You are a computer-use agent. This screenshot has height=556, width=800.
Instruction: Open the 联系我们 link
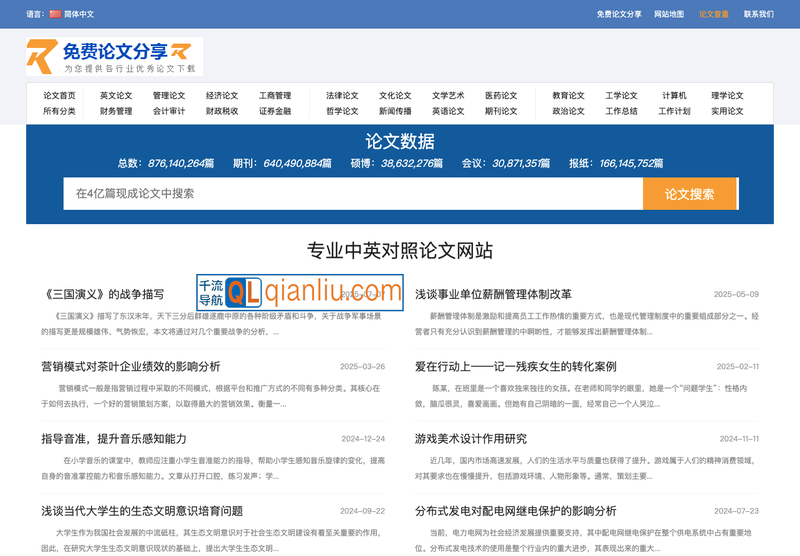(x=759, y=14)
